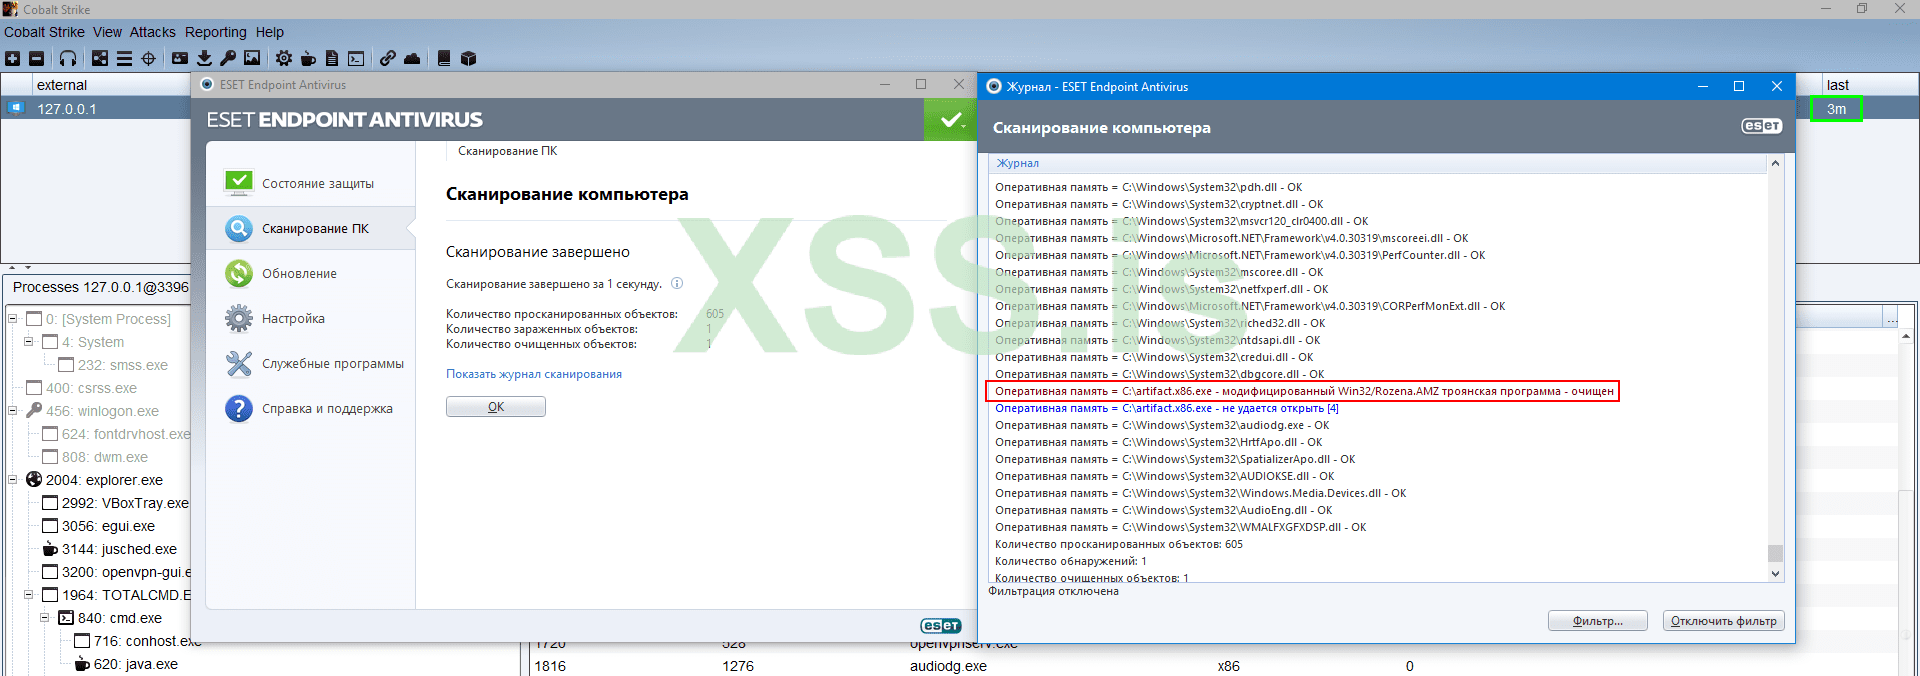Collapse the 2004: explorer.exe tree node

pyautogui.click(x=13, y=480)
